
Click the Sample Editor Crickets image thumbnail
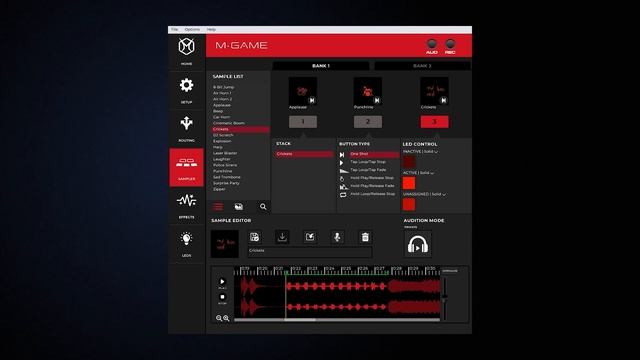[224, 244]
